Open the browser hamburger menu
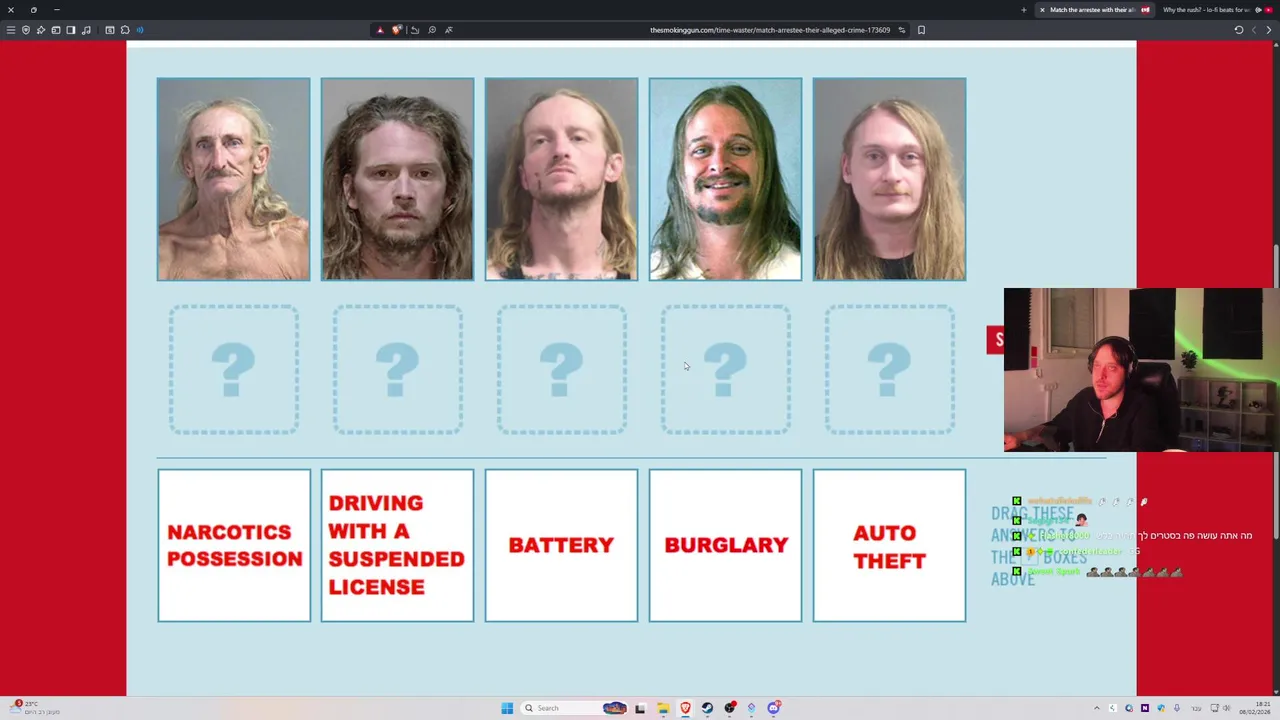This screenshot has width=1280, height=720. (x=11, y=30)
